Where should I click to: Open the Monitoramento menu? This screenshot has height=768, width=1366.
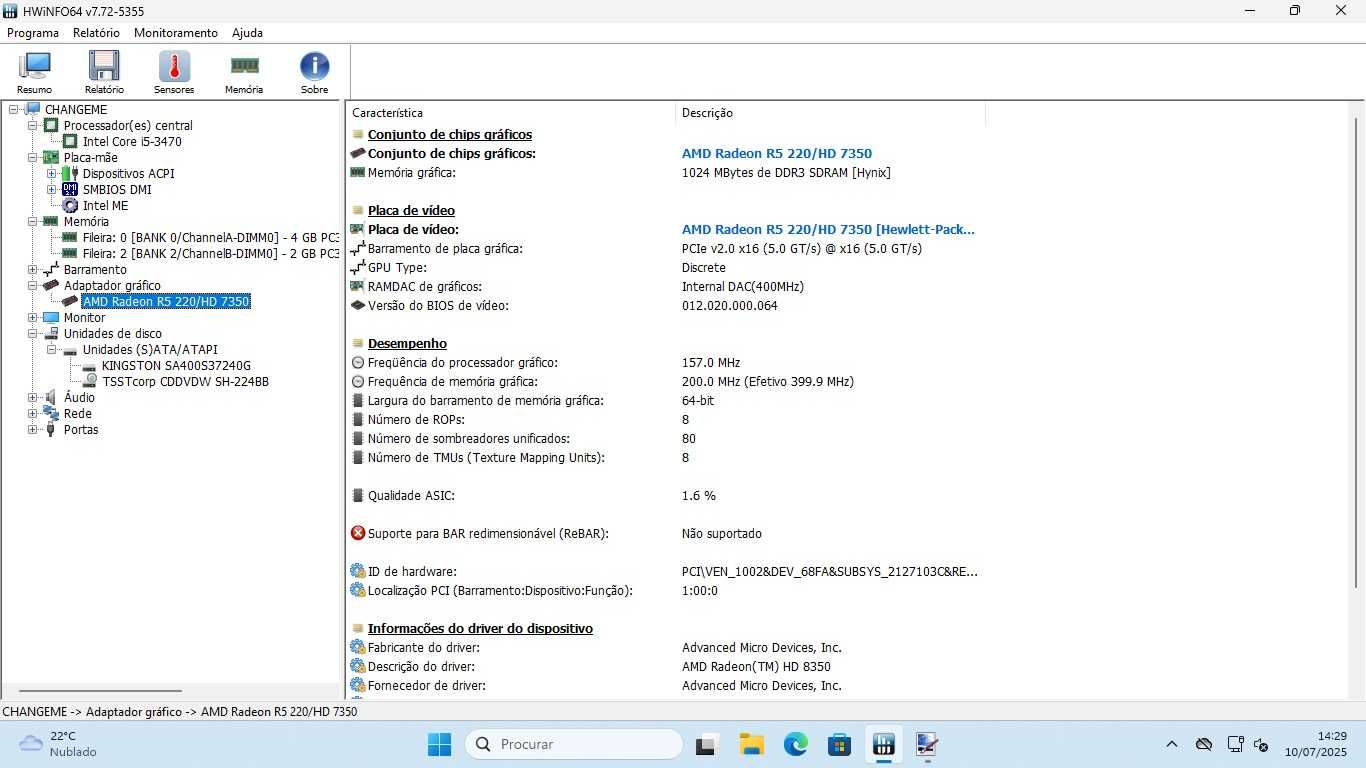[x=176, y=33]
